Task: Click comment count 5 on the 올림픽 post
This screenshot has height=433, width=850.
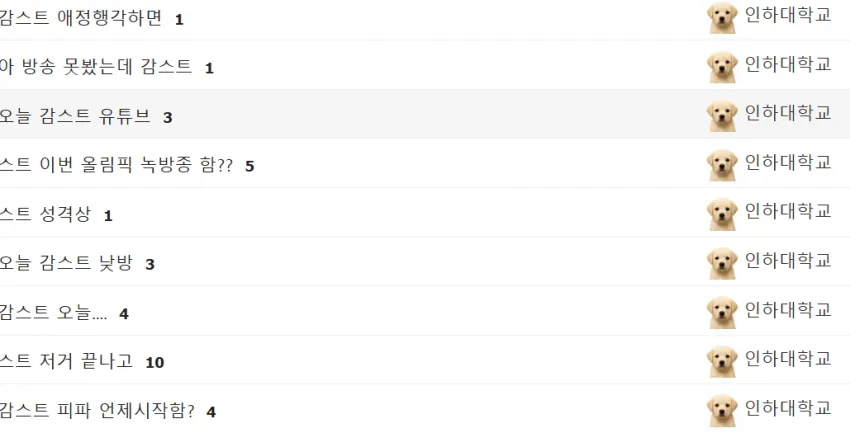Action: click(x=249, y=166)
